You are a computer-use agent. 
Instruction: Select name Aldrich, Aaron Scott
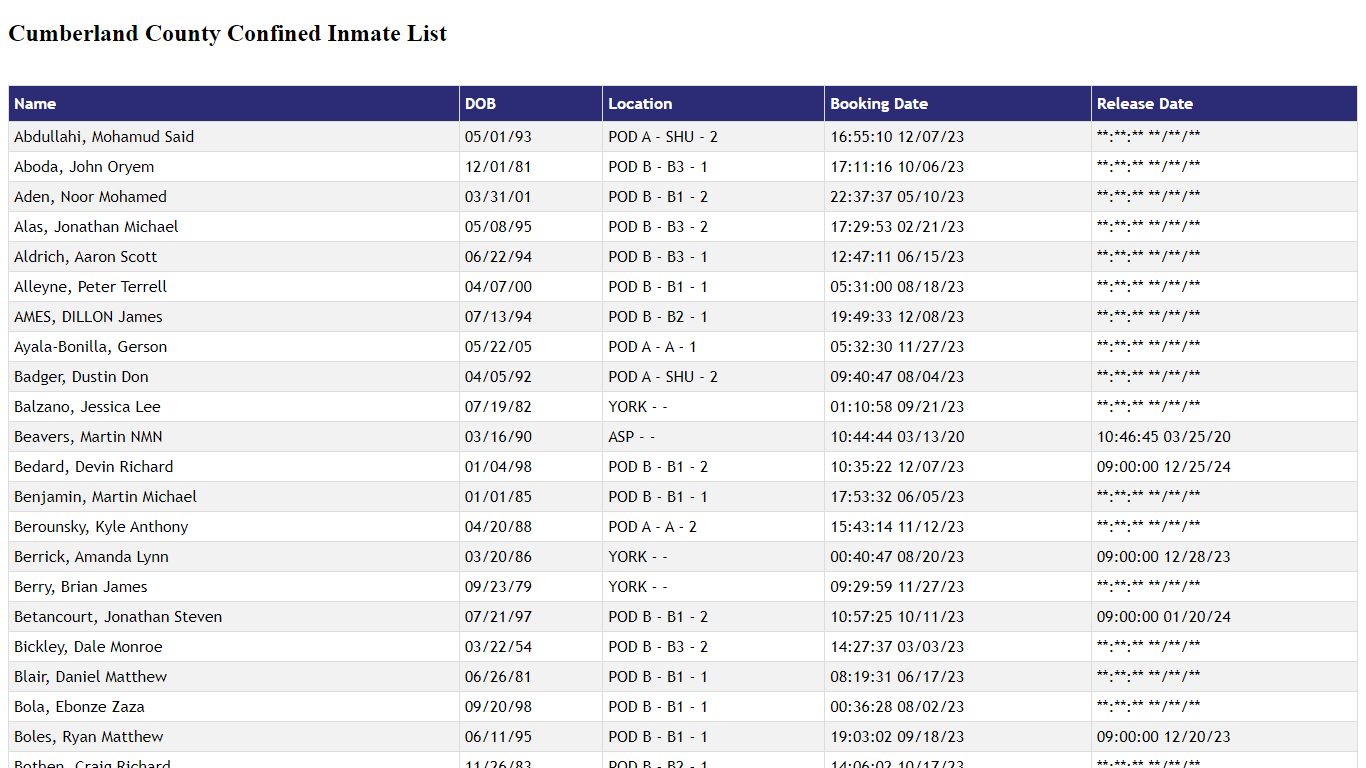(86, 257)
